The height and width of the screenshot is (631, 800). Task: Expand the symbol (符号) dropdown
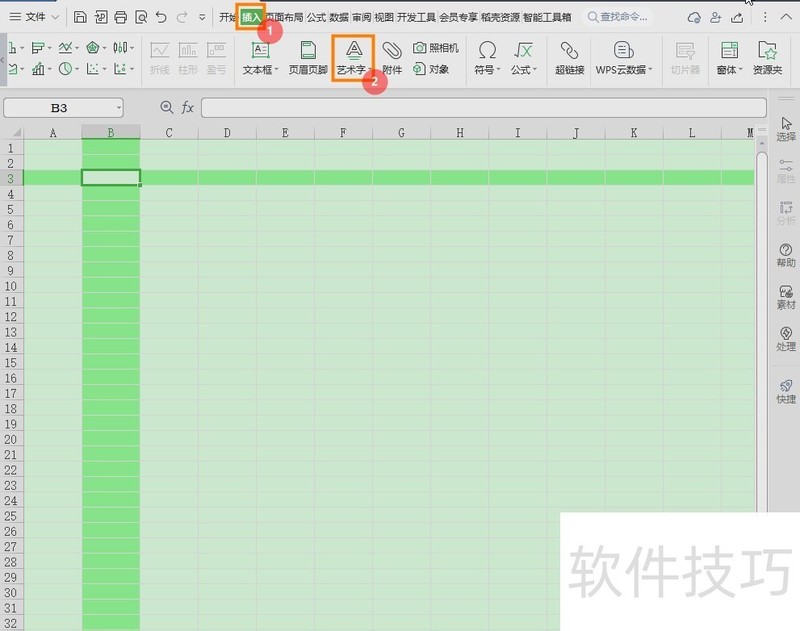coord(497,68)
